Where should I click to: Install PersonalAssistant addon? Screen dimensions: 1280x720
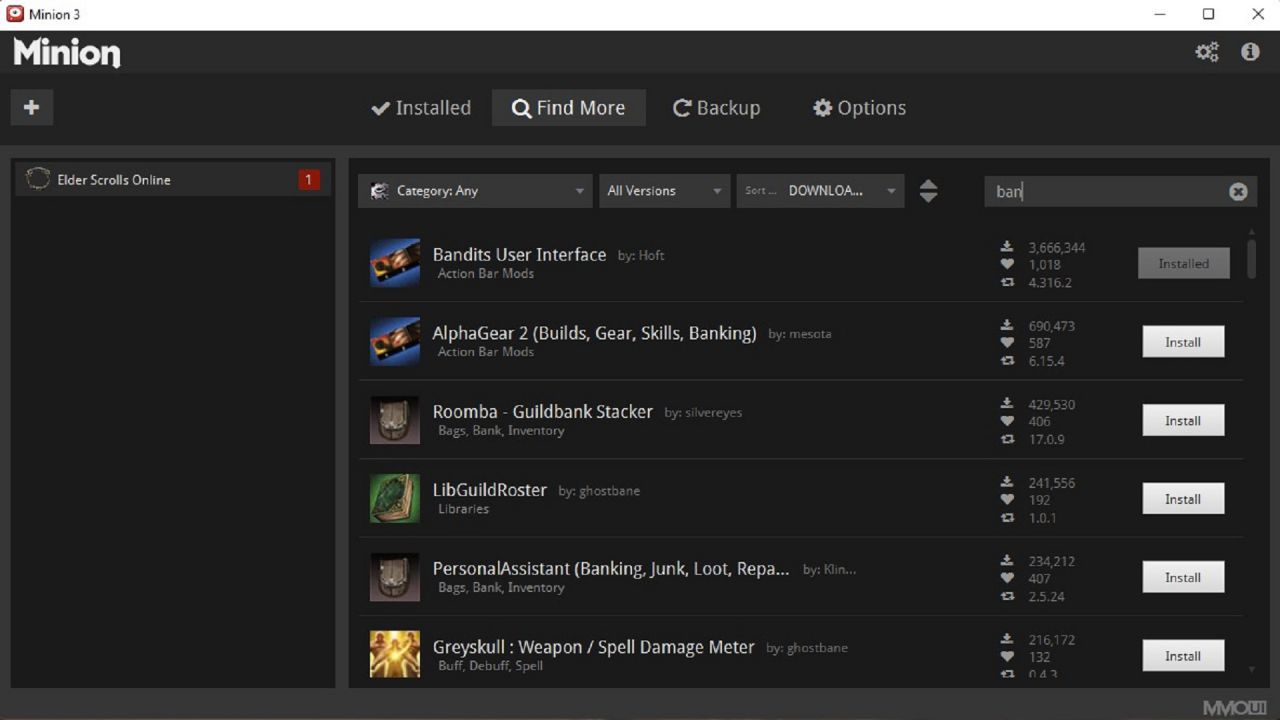[1183, 577]
